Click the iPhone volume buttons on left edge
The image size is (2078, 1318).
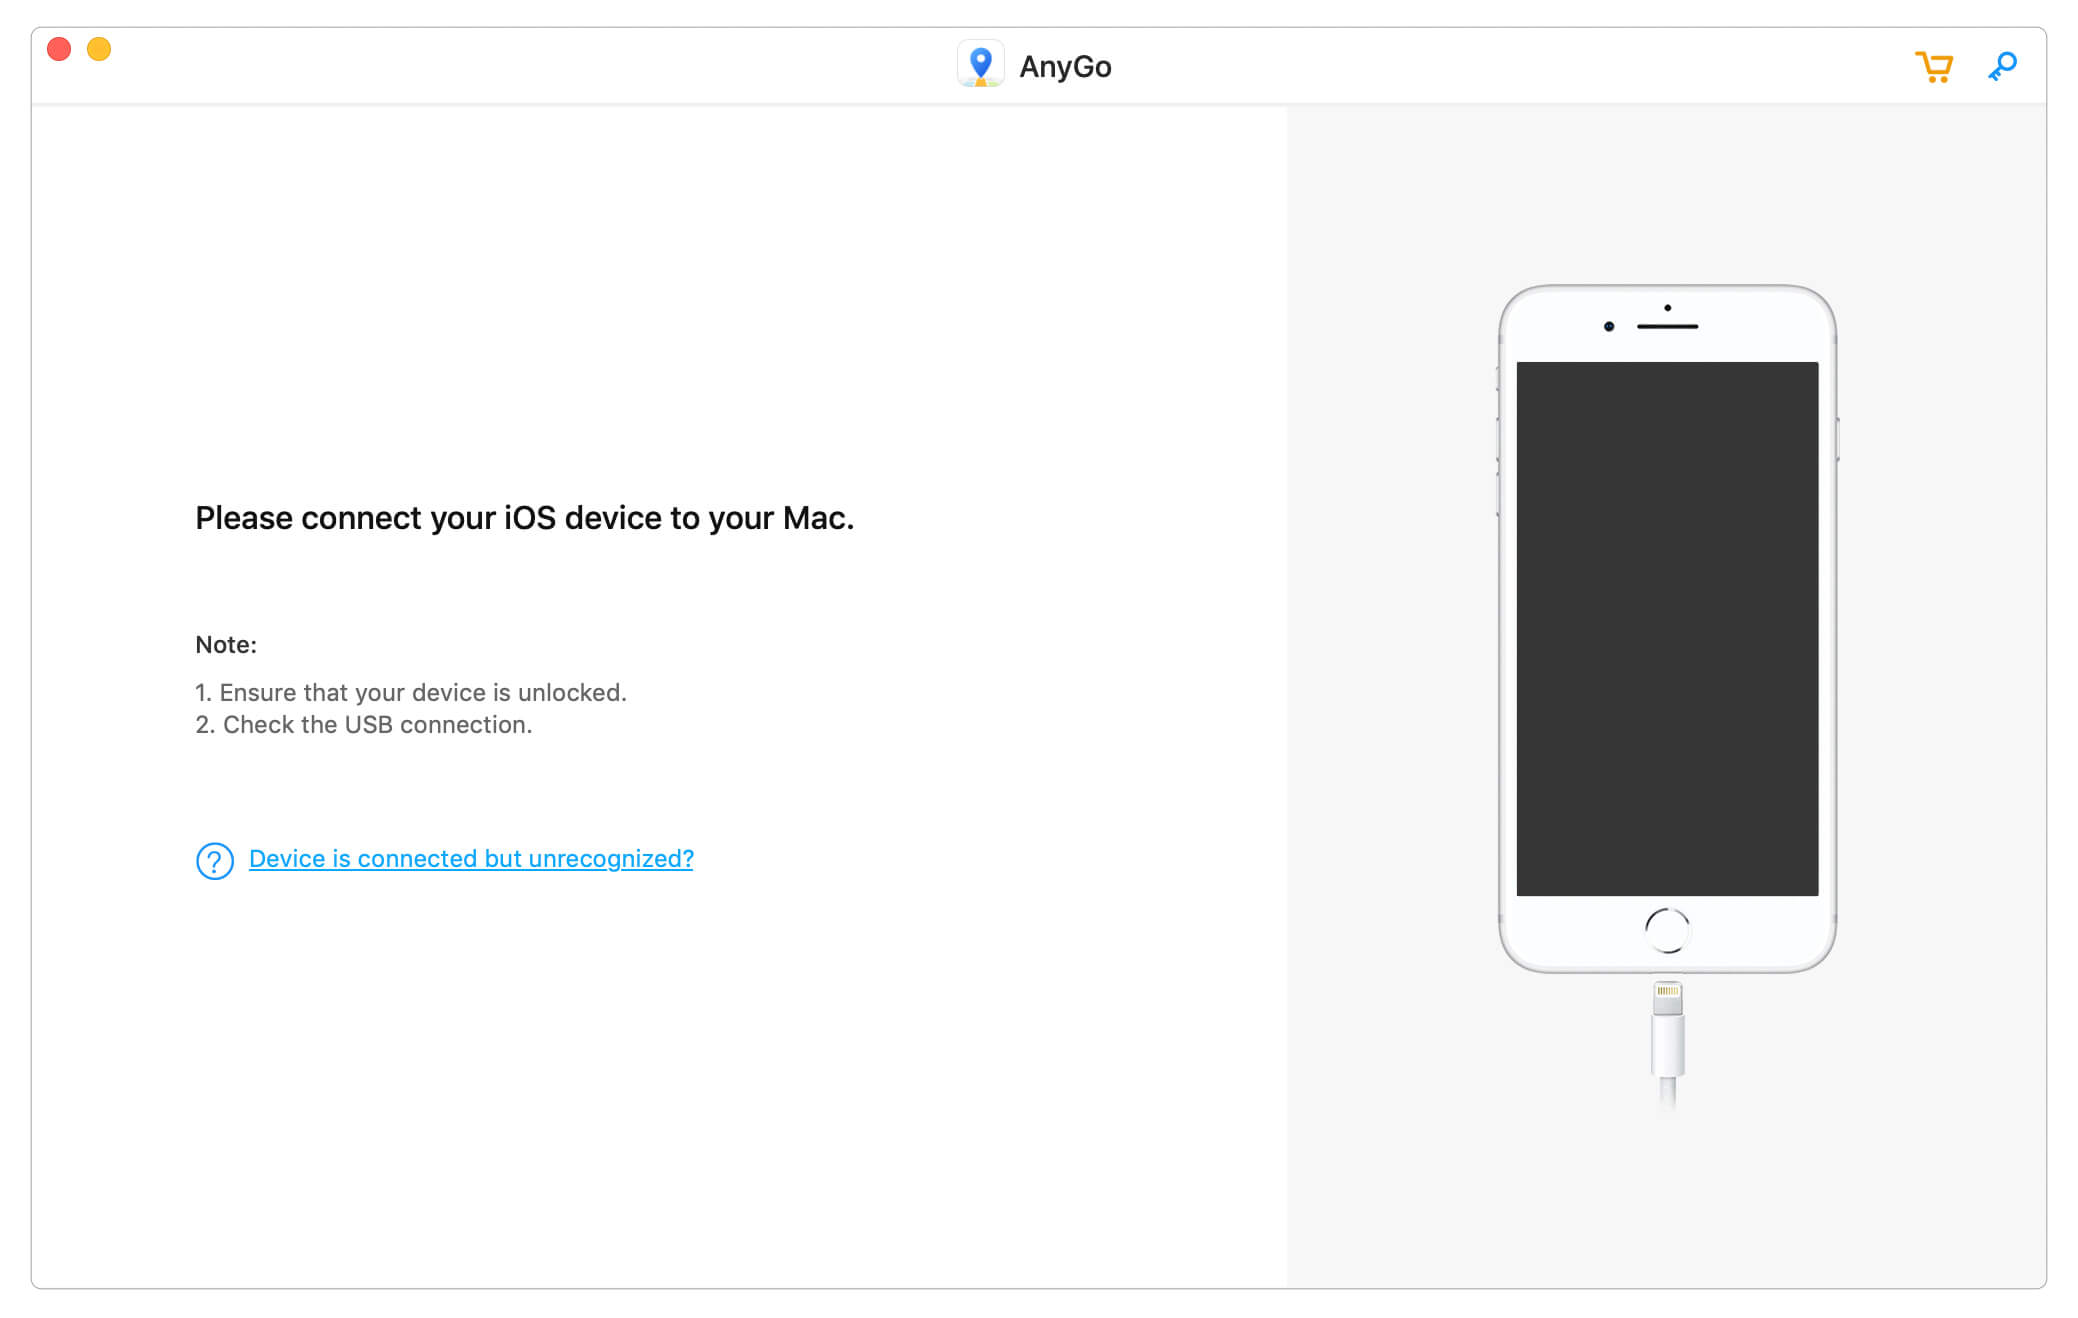(x=1498, y=465)
